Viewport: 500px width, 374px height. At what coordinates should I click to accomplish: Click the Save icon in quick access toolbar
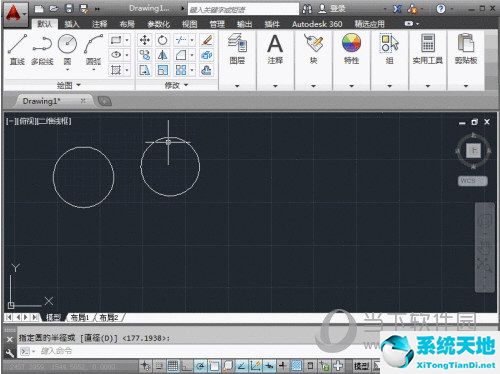(69, 9)
